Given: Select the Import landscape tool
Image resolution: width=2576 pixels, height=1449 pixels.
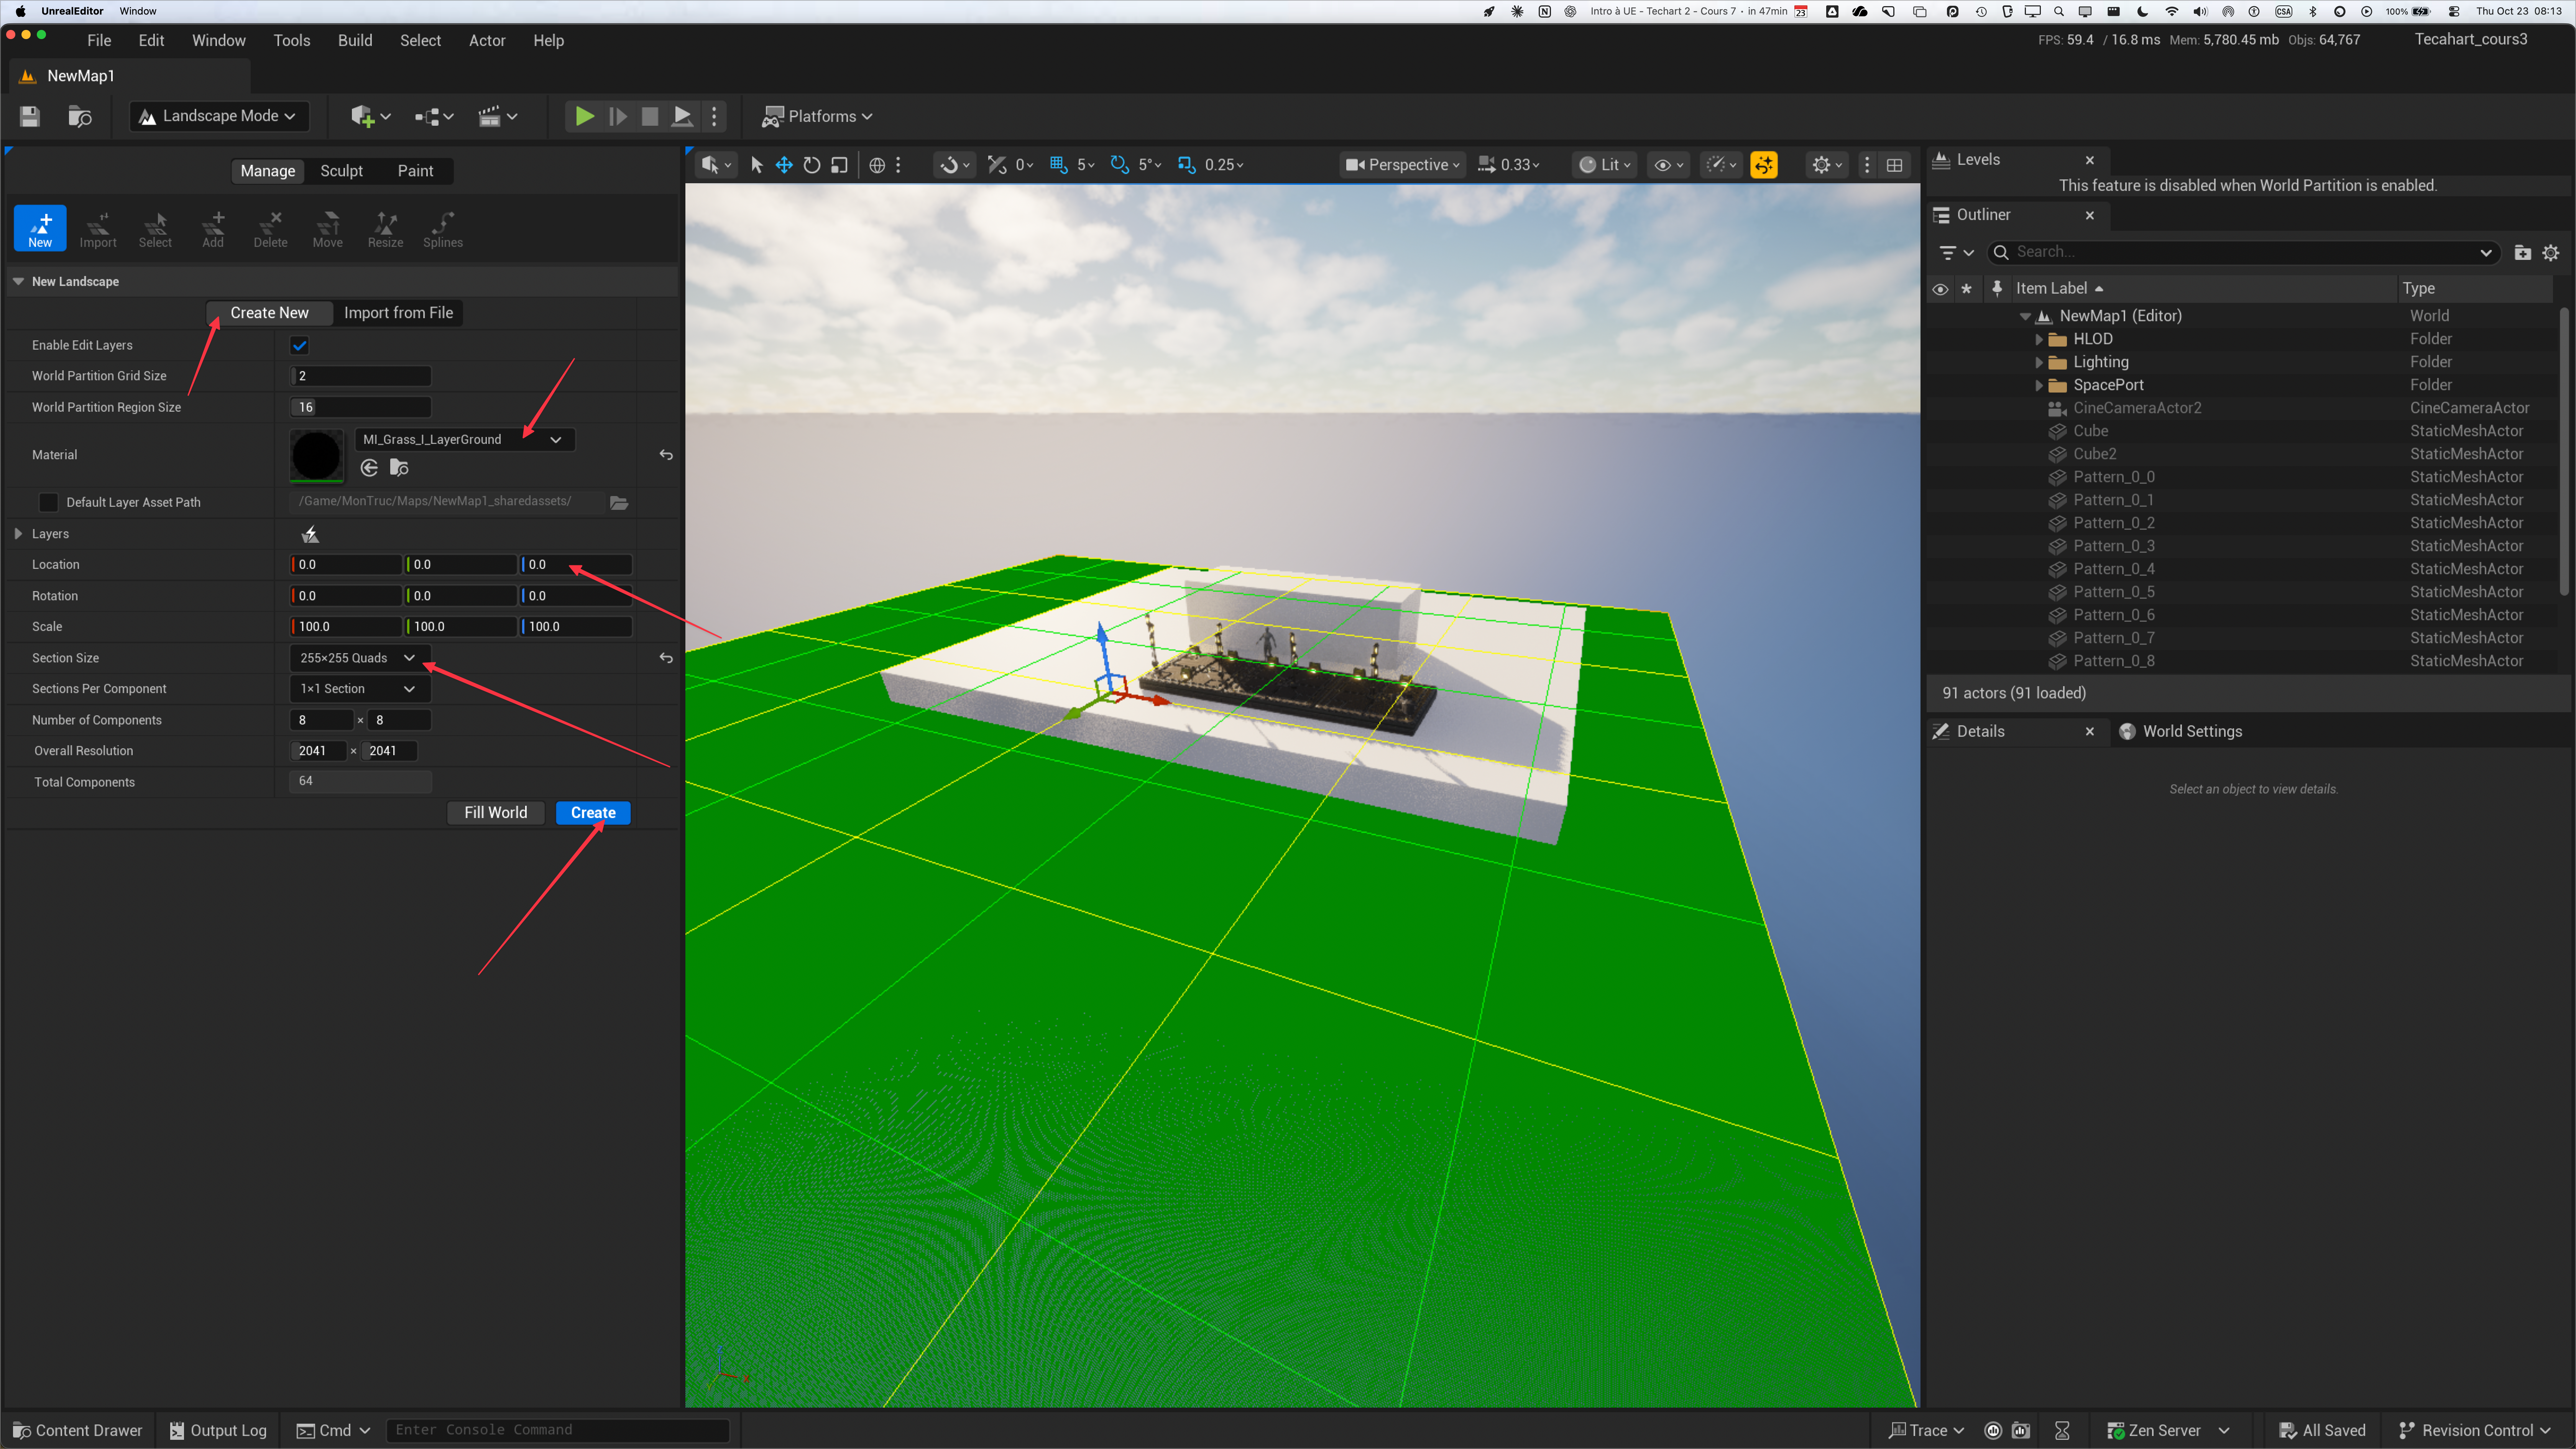Looking at the screenshot, I should (x=98, y=228).
